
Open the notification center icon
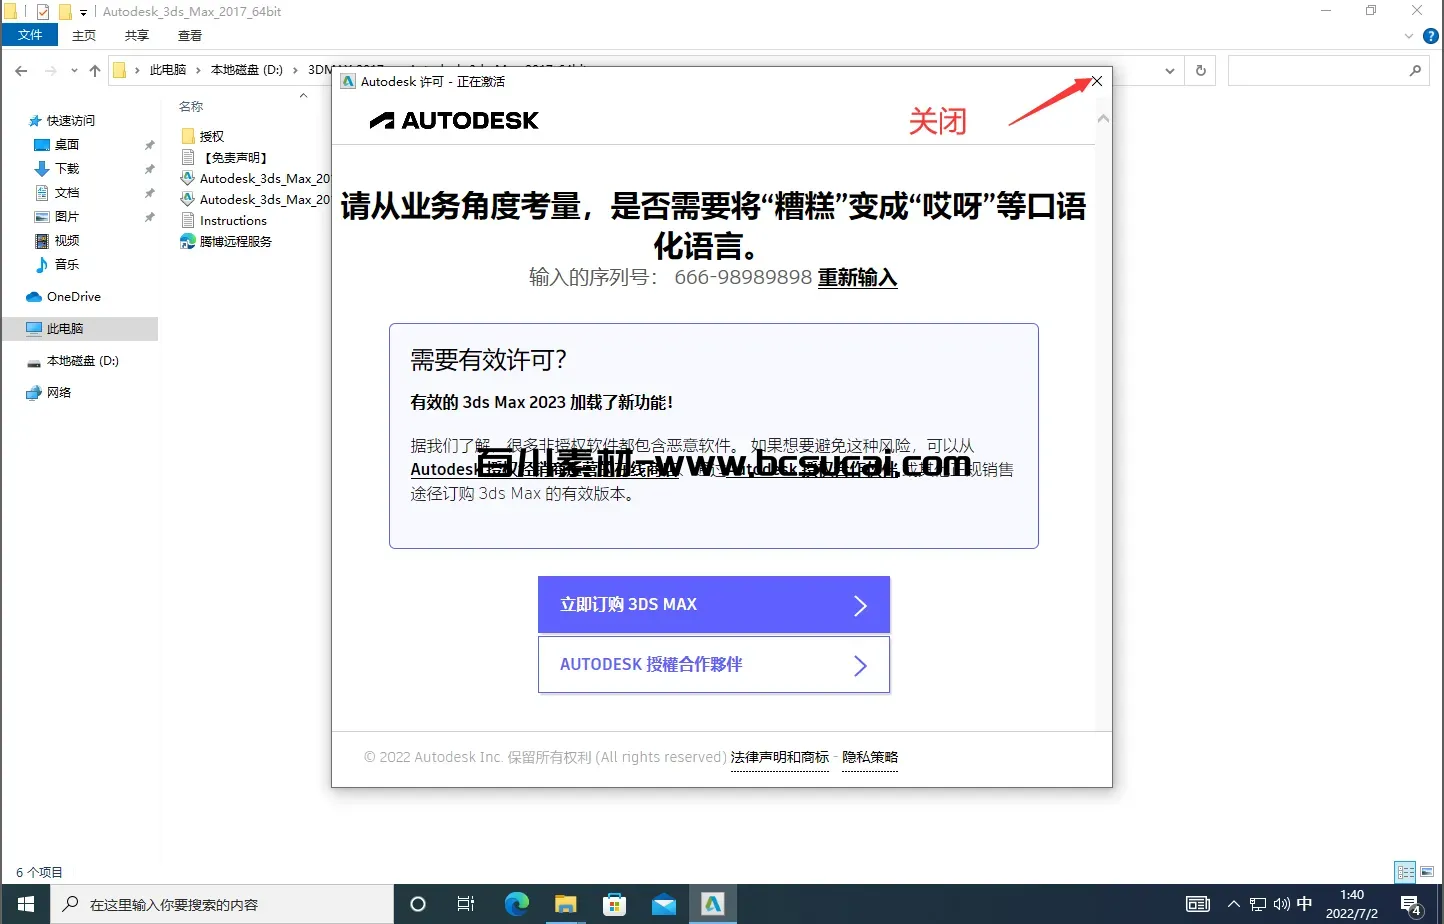pyautogui.click(x=1412, y=906)
